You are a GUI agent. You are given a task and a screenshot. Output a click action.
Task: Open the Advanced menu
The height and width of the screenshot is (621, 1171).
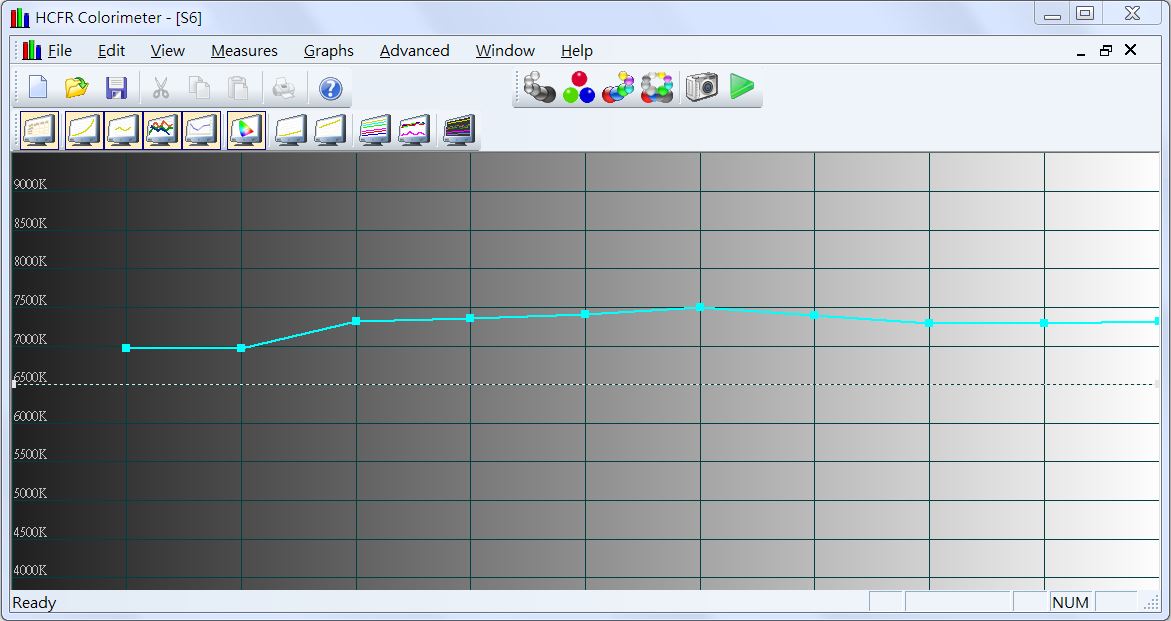point(414,51)
